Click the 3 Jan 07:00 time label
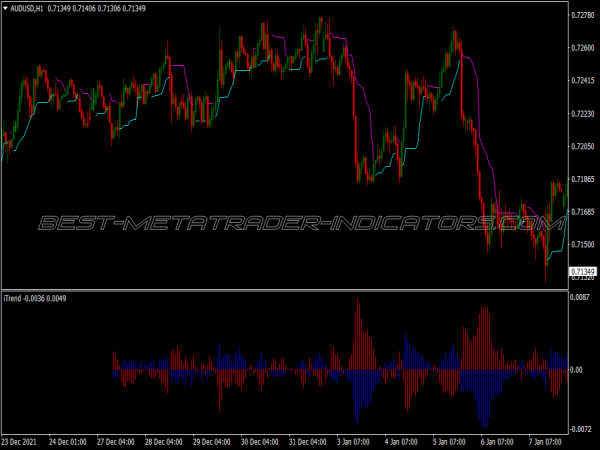The height and width of the screenshot is (450, 600). pos(353,442)
